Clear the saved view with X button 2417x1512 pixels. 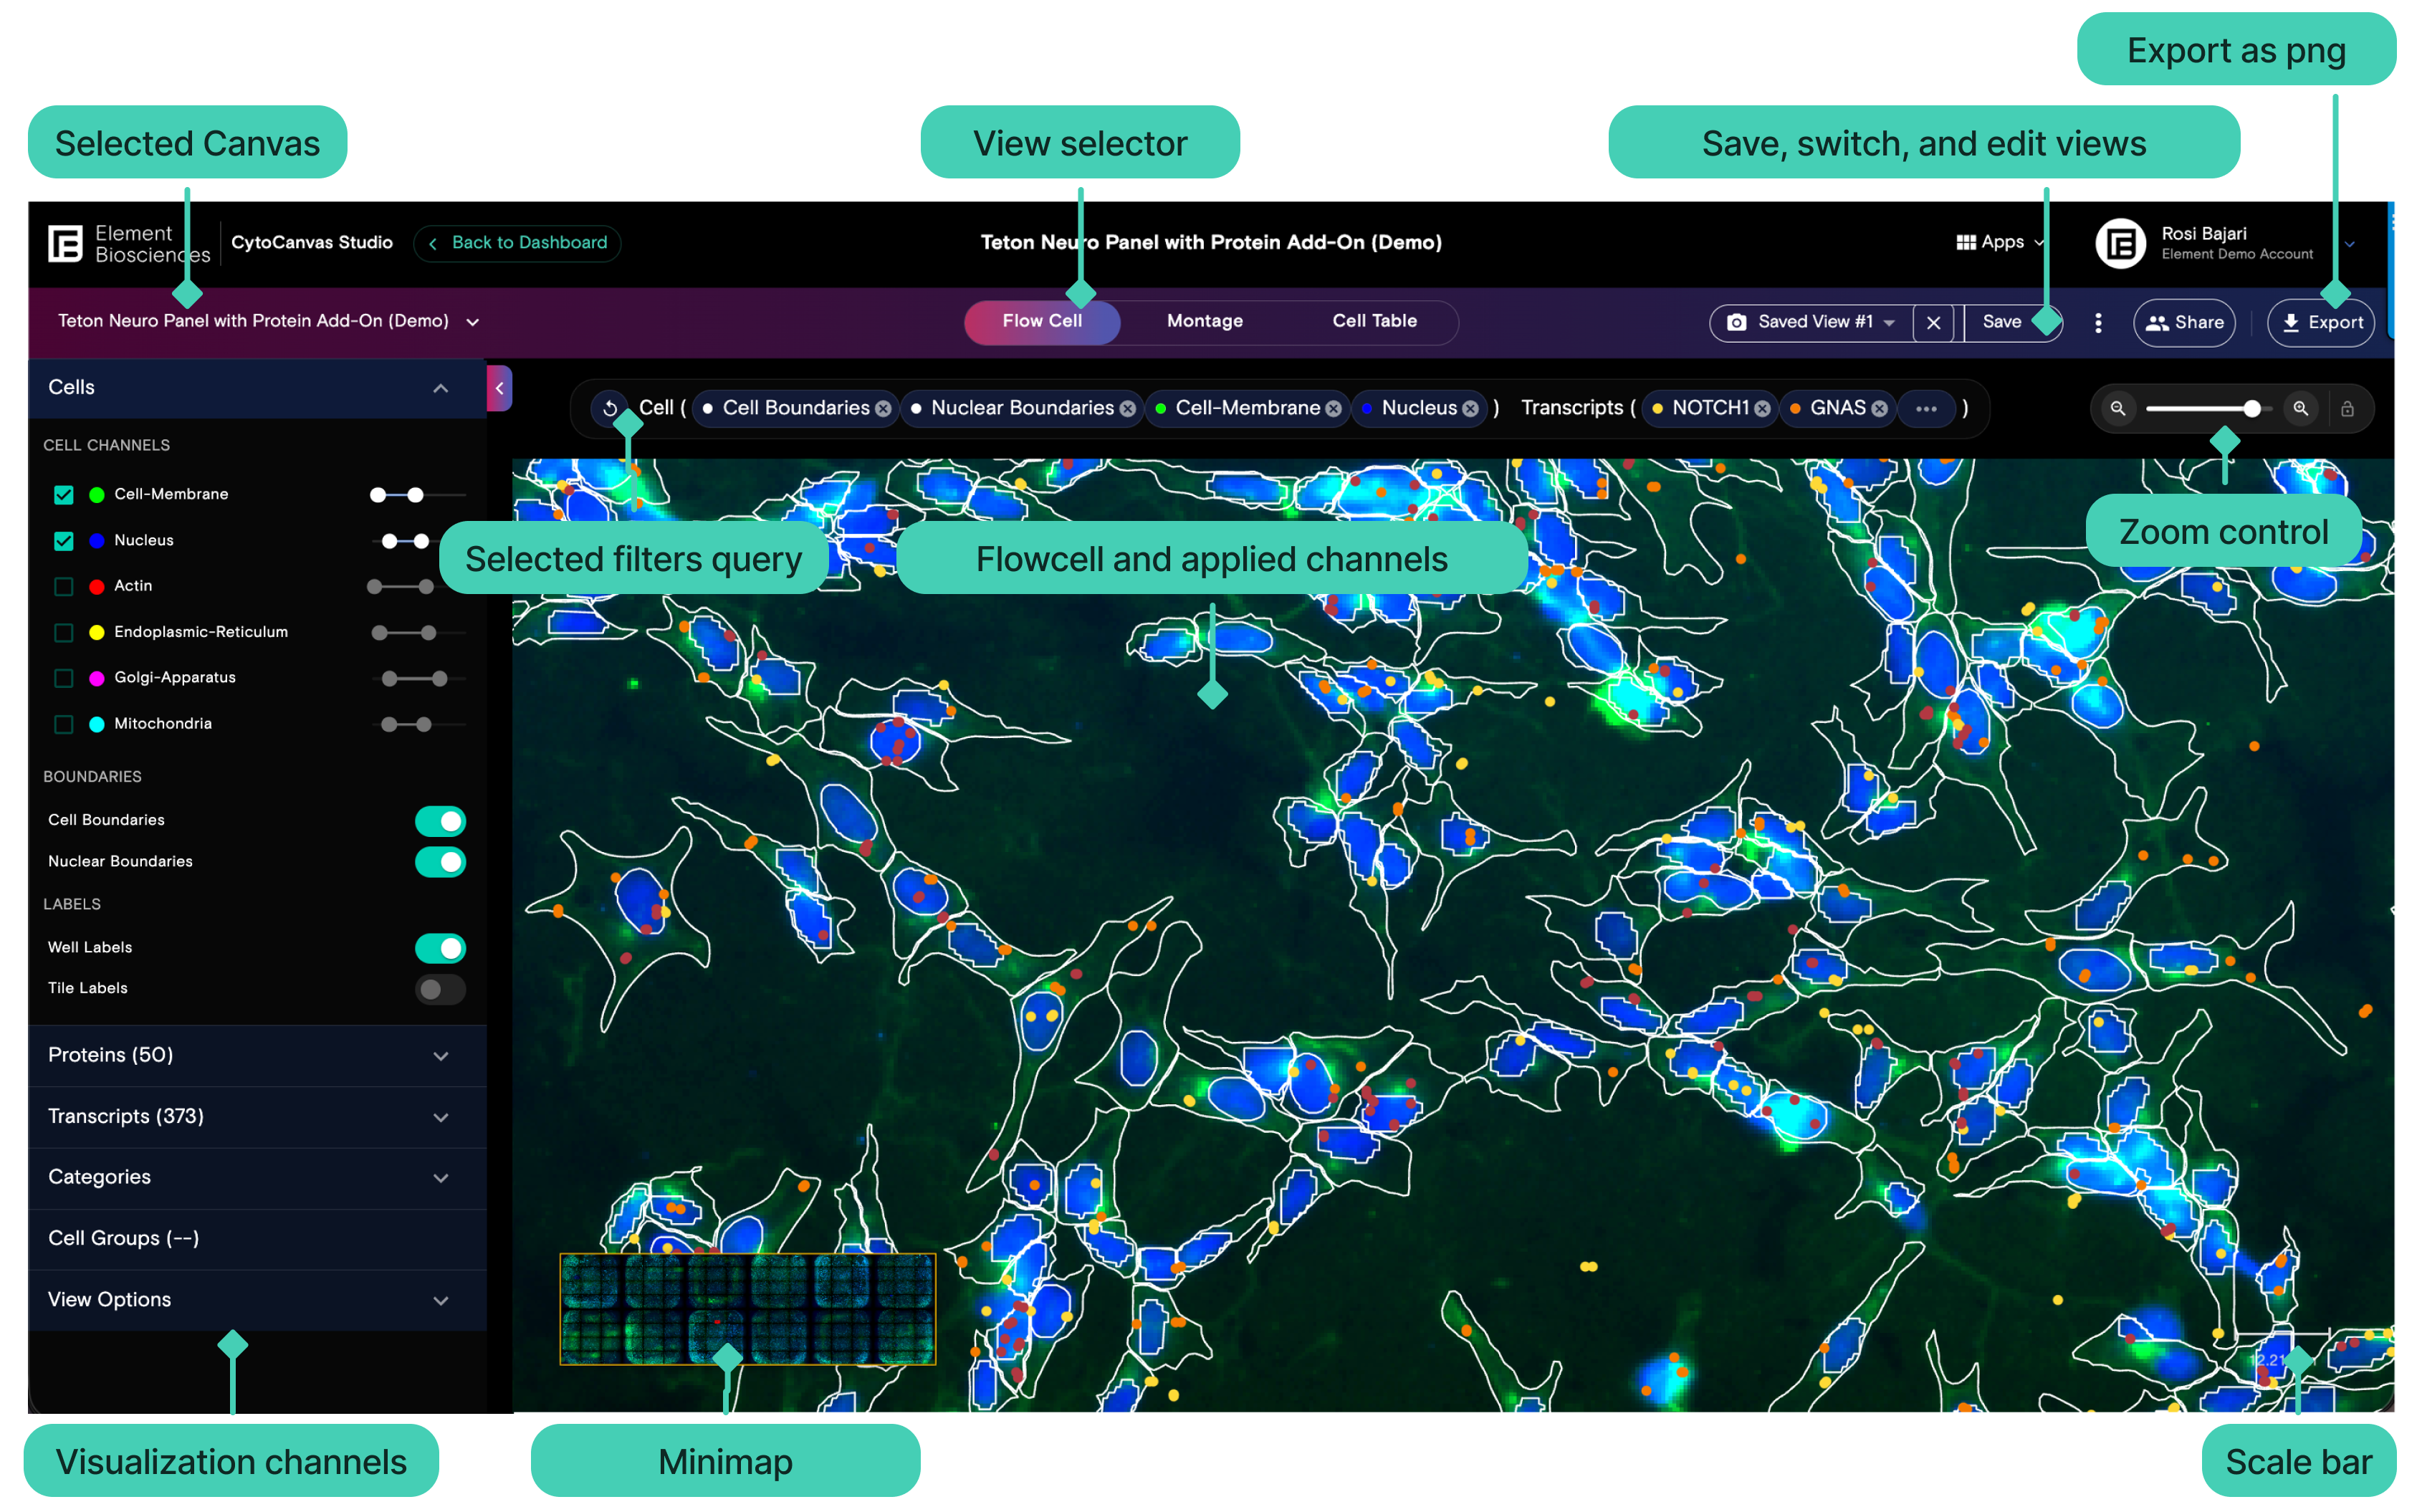(x=1933, y=322)
